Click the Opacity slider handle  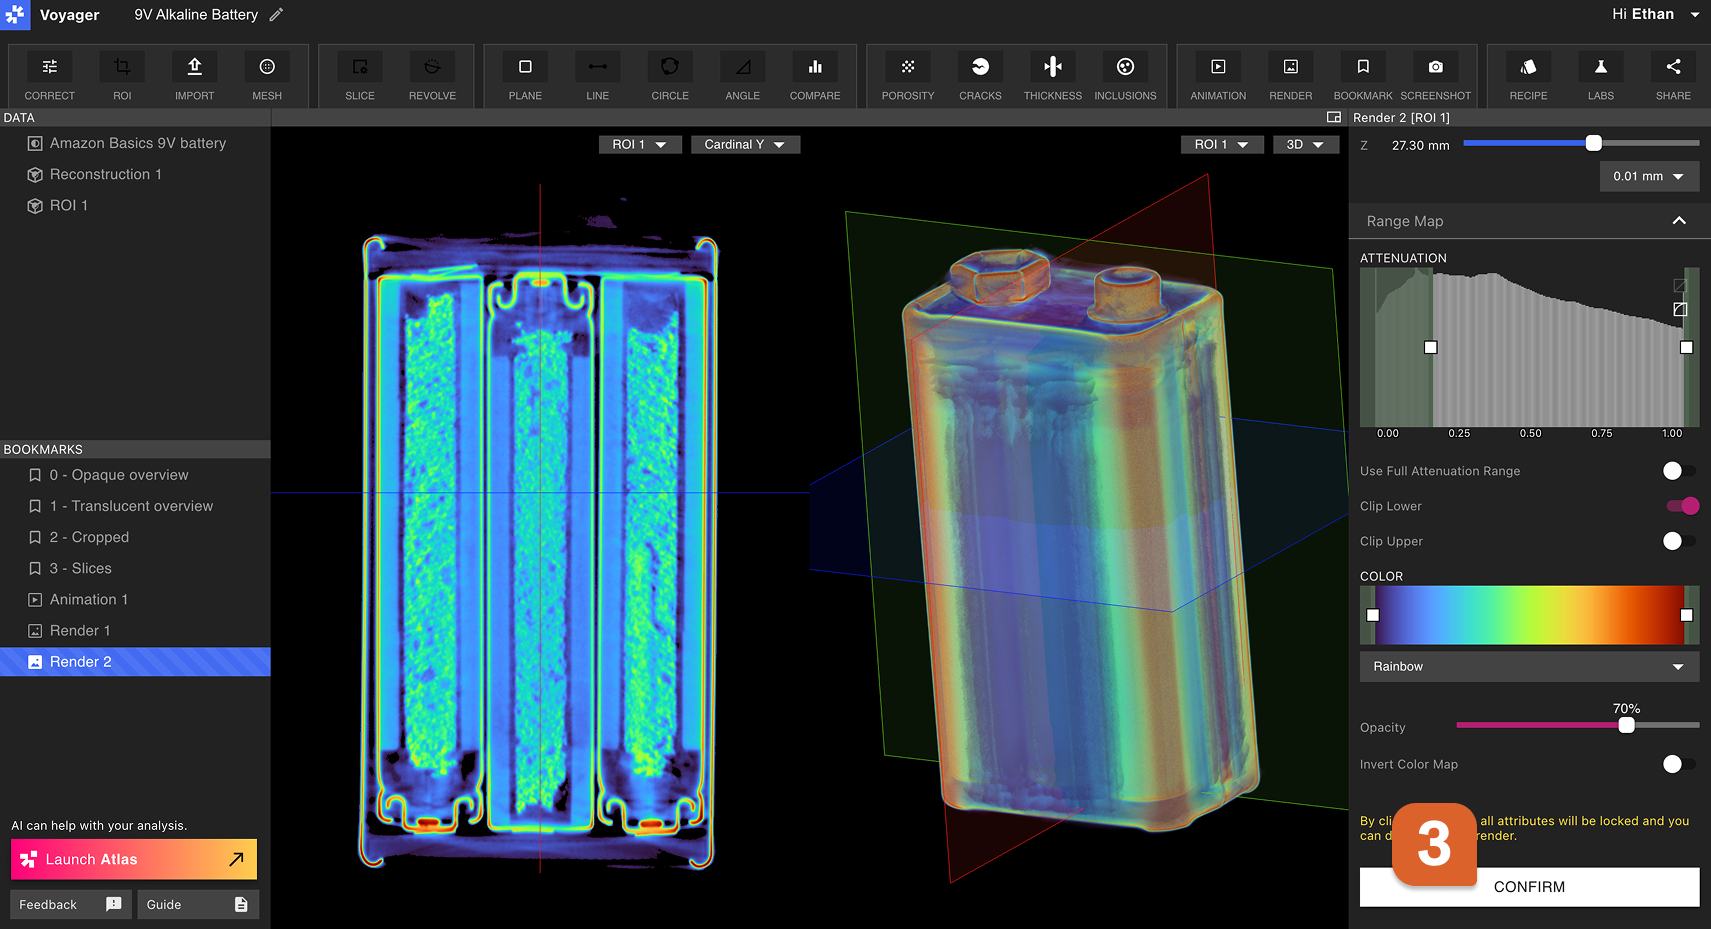click(1627, 725)
